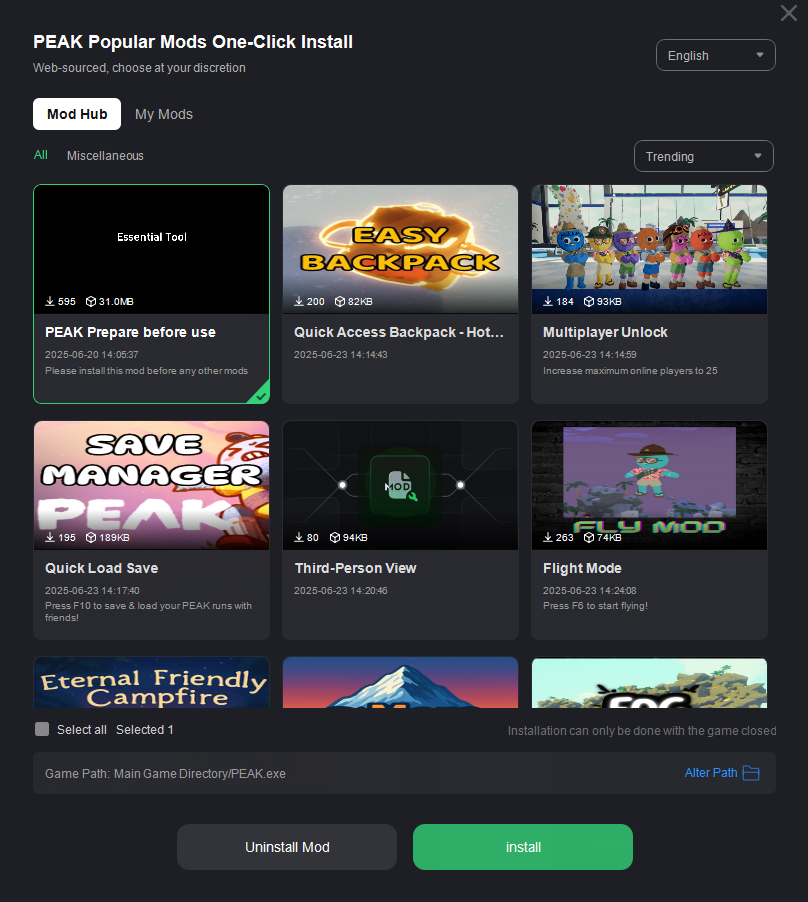
Task: Toggle the Select all checkbox
Action: click(x=42, y=729)
